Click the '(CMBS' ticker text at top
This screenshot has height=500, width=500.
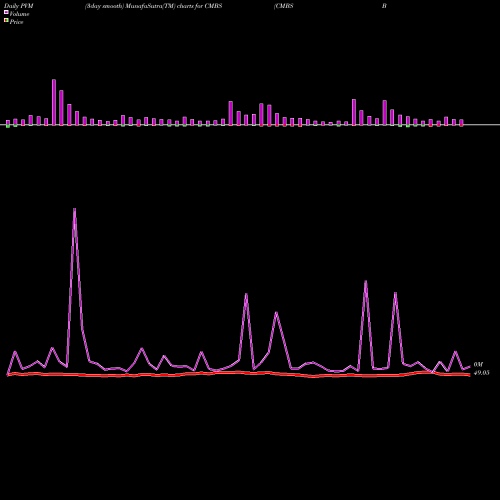coord(284,6)
